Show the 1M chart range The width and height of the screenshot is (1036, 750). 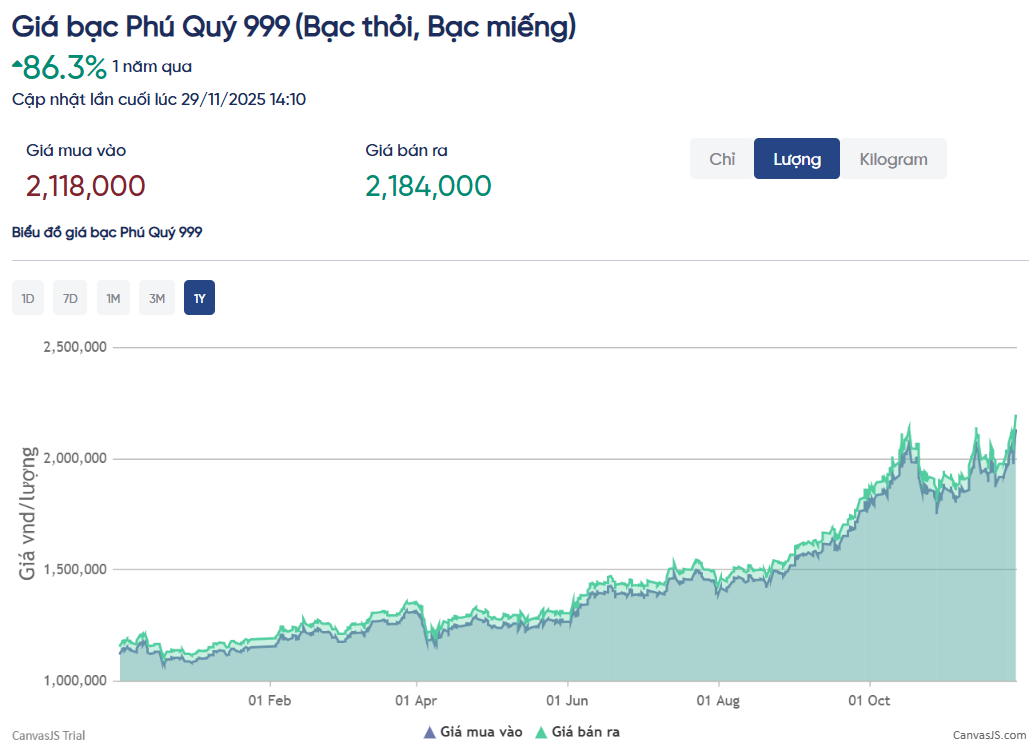113,298
